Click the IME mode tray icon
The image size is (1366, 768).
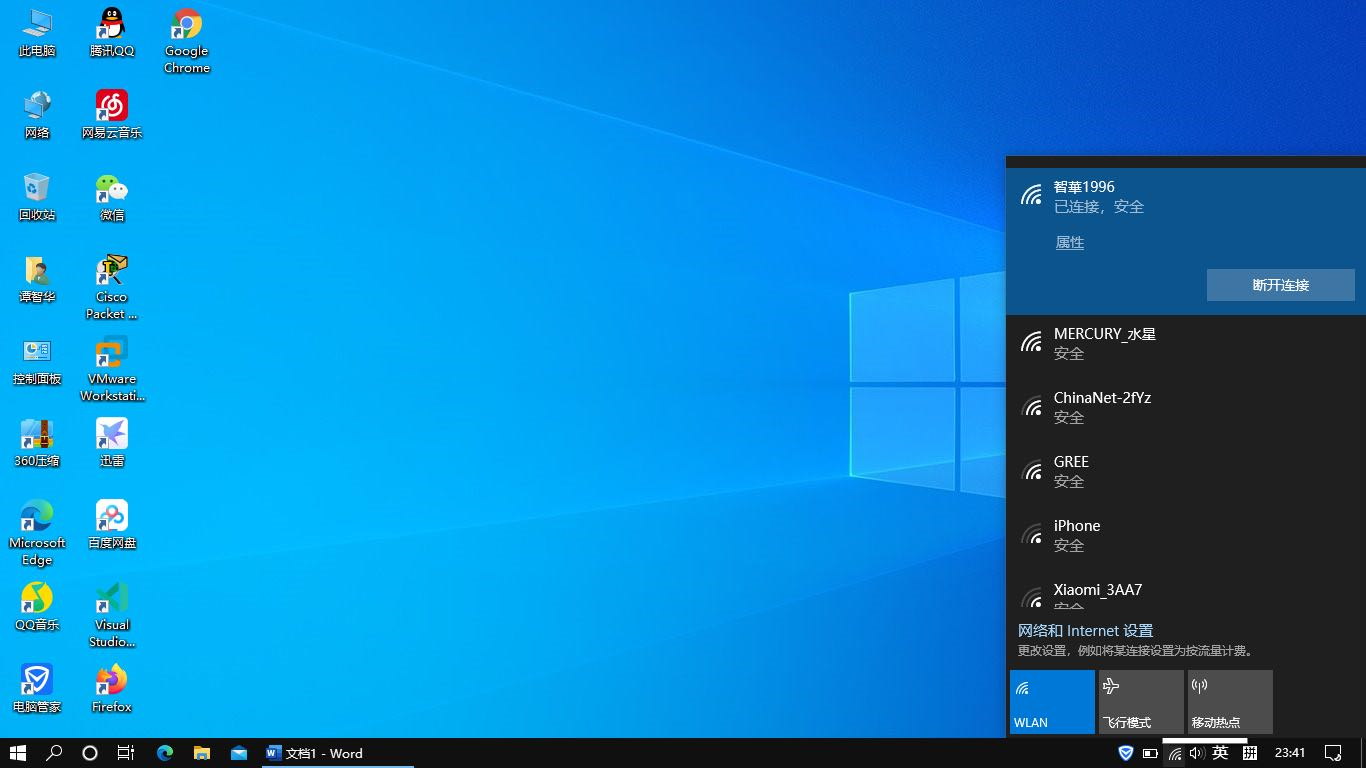coord(1249,753)
